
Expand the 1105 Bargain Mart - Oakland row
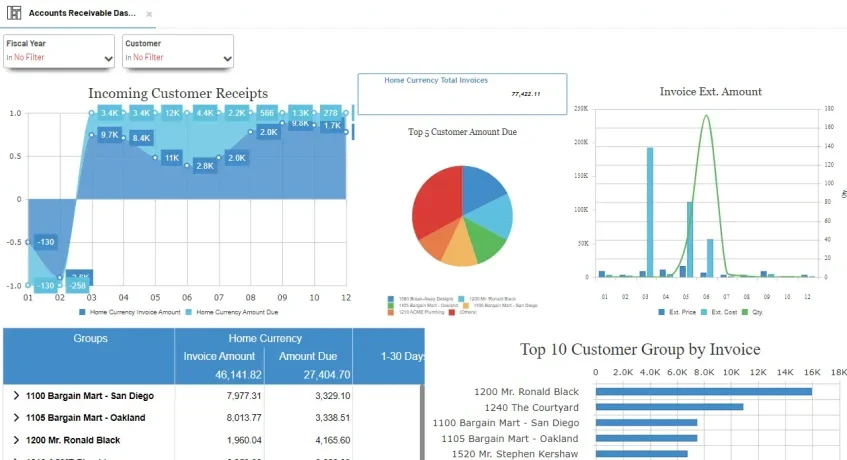click(x=17, y=418)
